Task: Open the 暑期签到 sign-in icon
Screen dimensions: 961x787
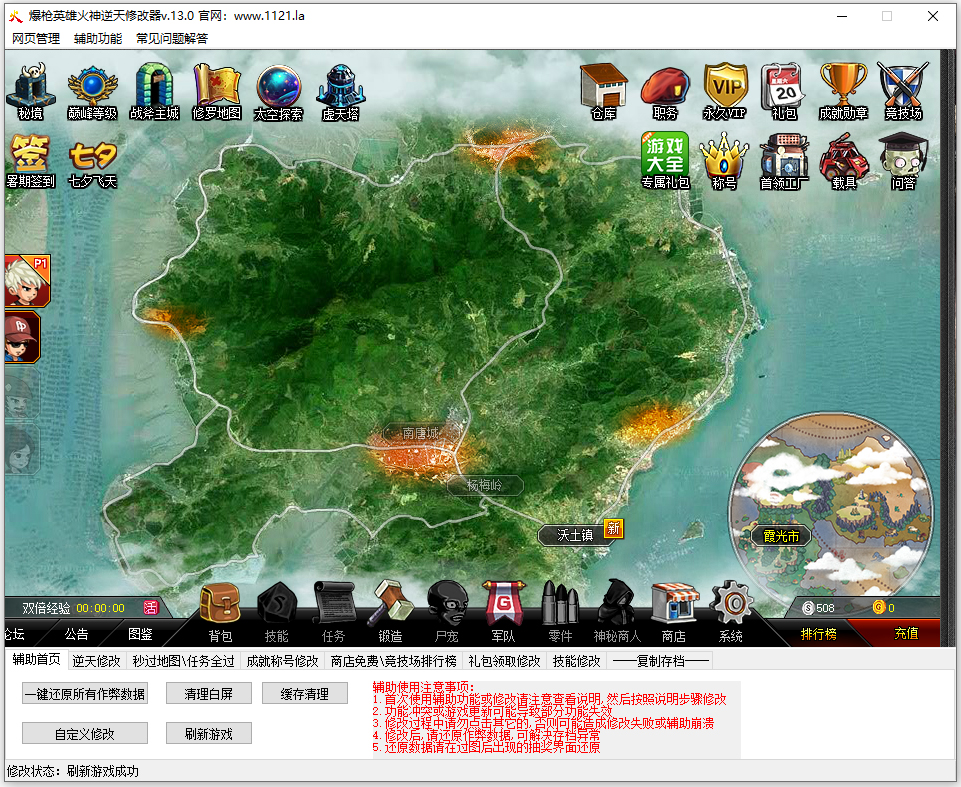Action: (x=30, y=161)
